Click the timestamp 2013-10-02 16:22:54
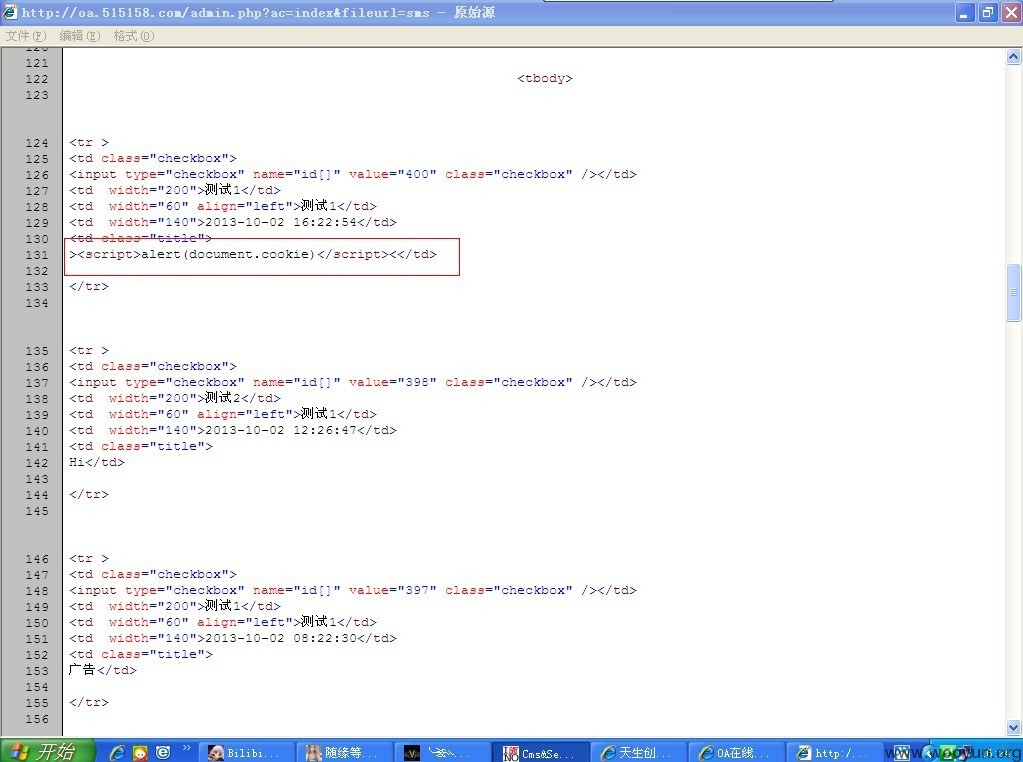1023x762 pixels. point(281,222)
